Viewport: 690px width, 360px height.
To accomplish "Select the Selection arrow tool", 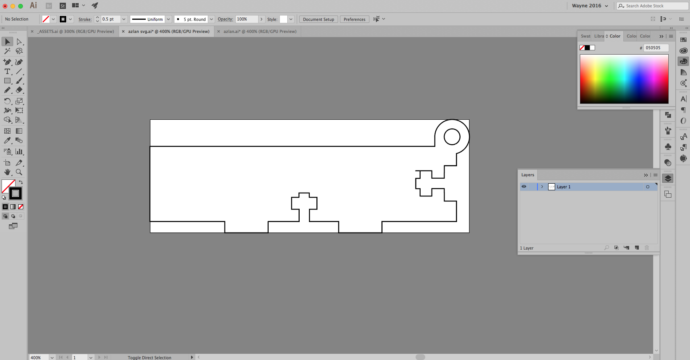I will (7, 42).
